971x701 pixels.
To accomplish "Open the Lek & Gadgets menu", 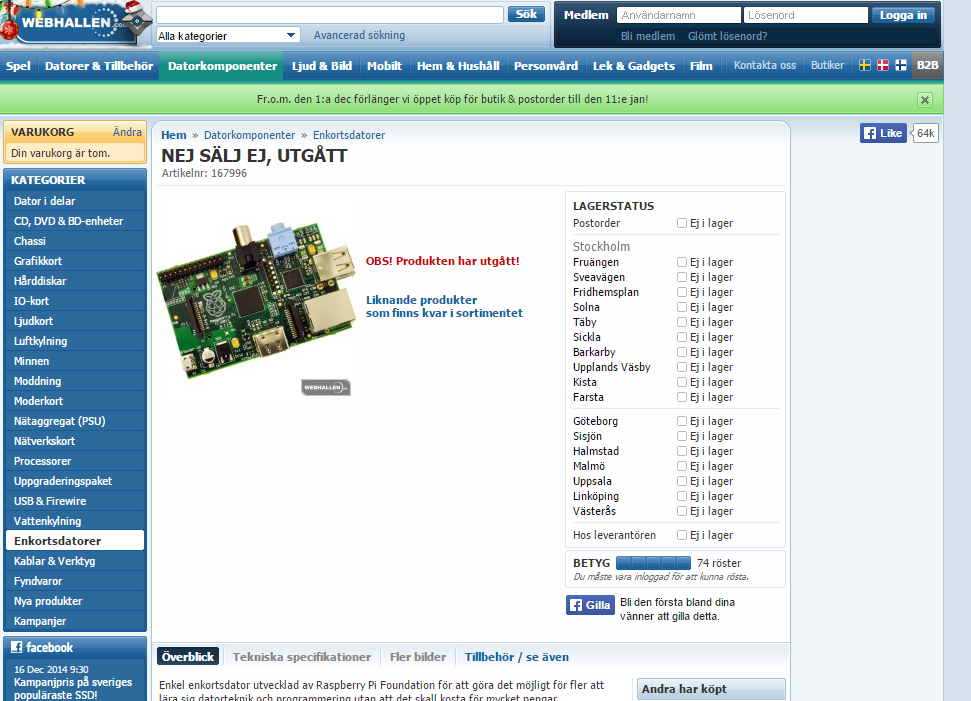I will click(x=634, y=66).
